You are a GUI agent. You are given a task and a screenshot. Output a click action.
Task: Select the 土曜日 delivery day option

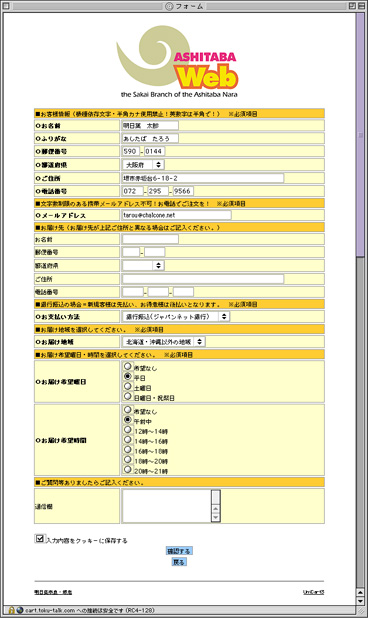127,387
